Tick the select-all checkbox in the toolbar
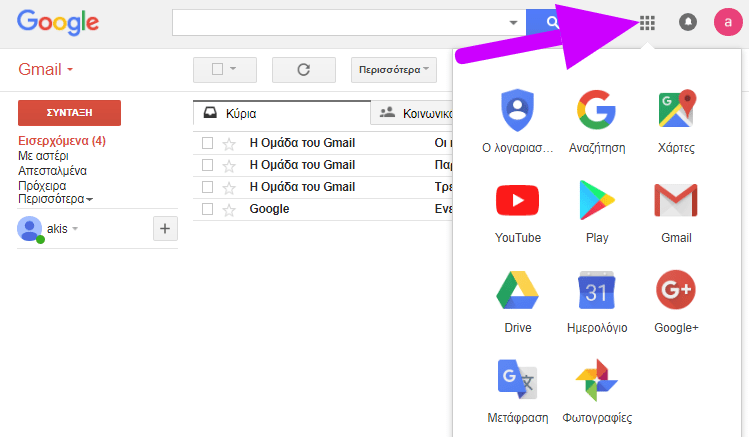 (217, 69)
